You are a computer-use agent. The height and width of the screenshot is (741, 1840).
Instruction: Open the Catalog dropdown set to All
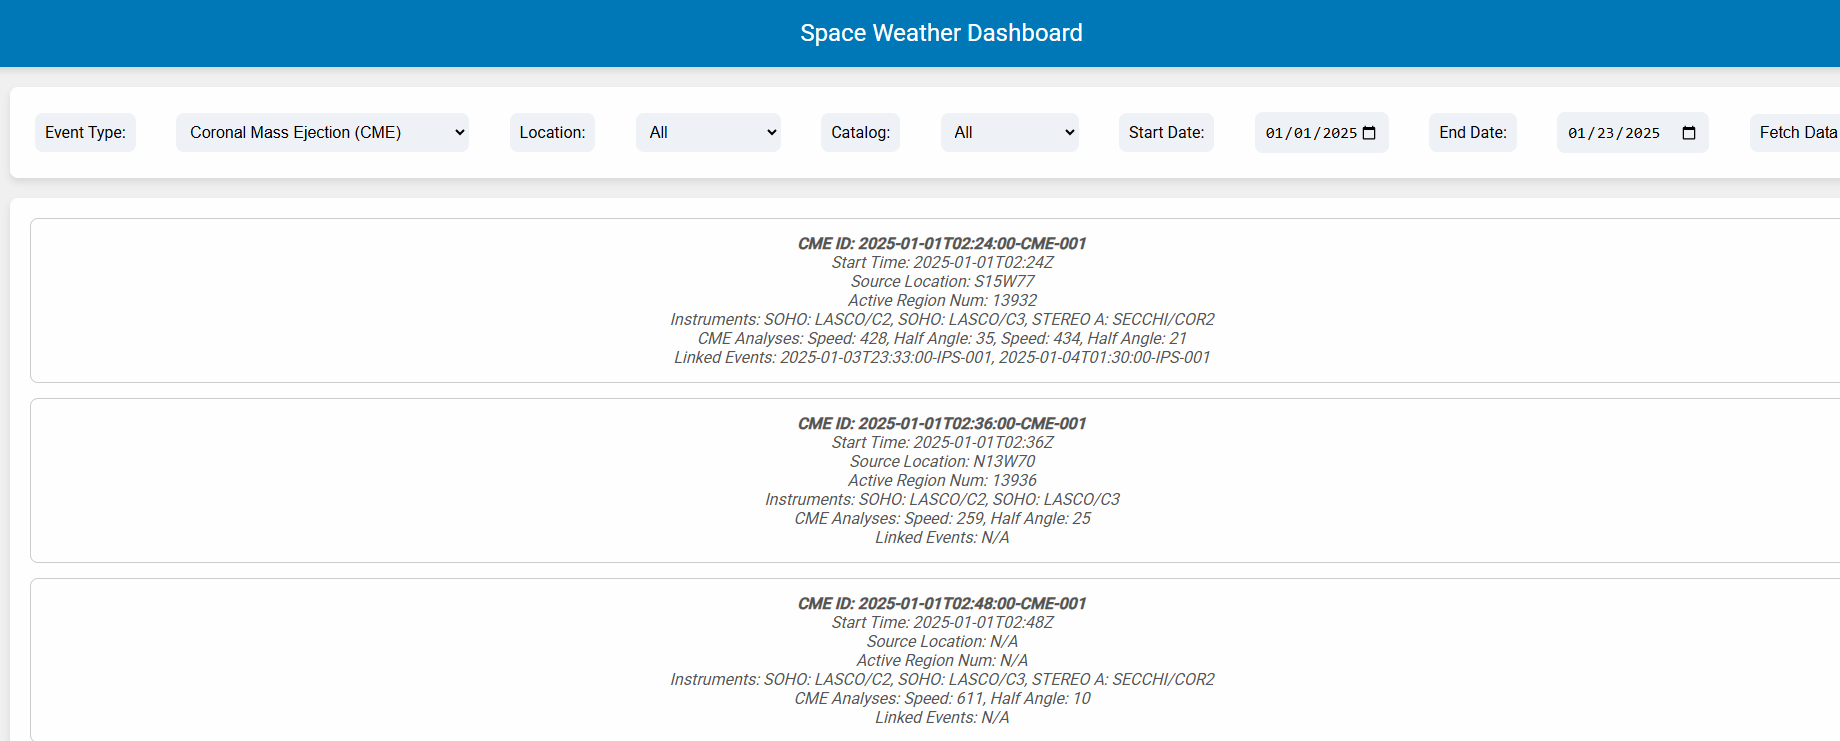[x=1009, y=132]
